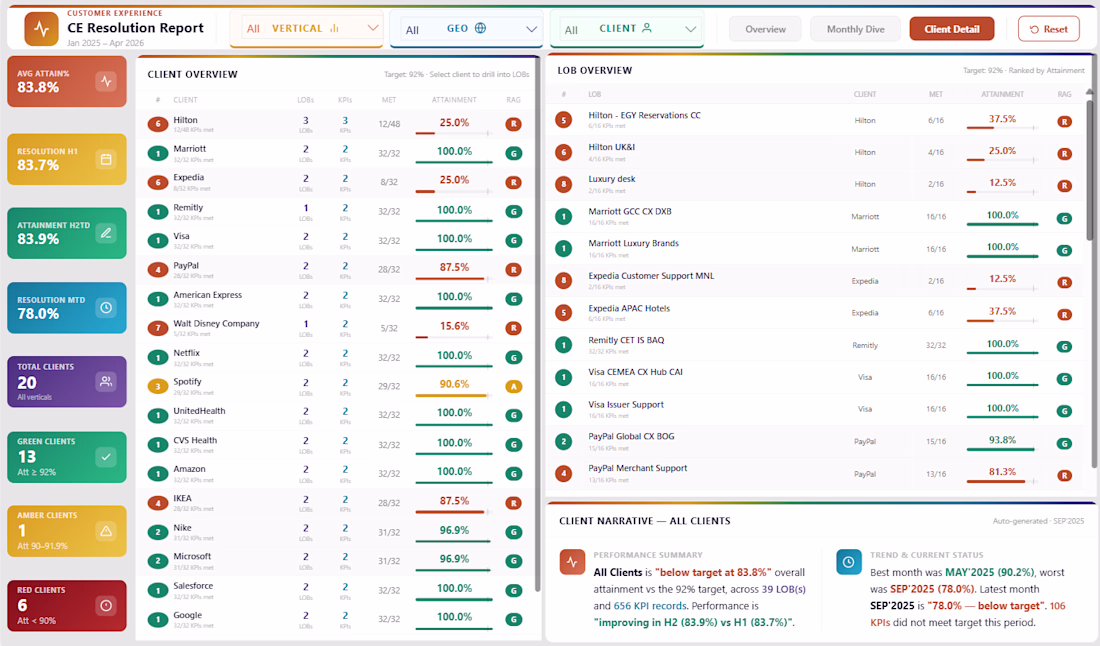Screen dimensions: 1100x646
Task: Click rank badge 8 beside Luxury desk
Action: pos(563,184)
